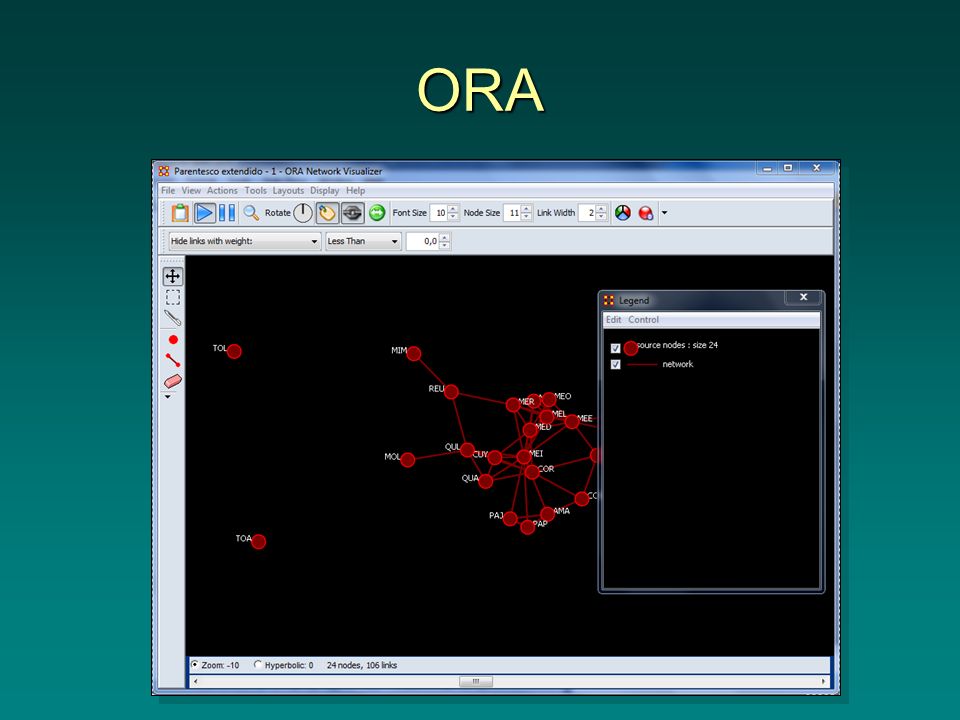The width and height of the screenshot is (960, 720).
Task: Click the Node Size value field
Action: 512,213
